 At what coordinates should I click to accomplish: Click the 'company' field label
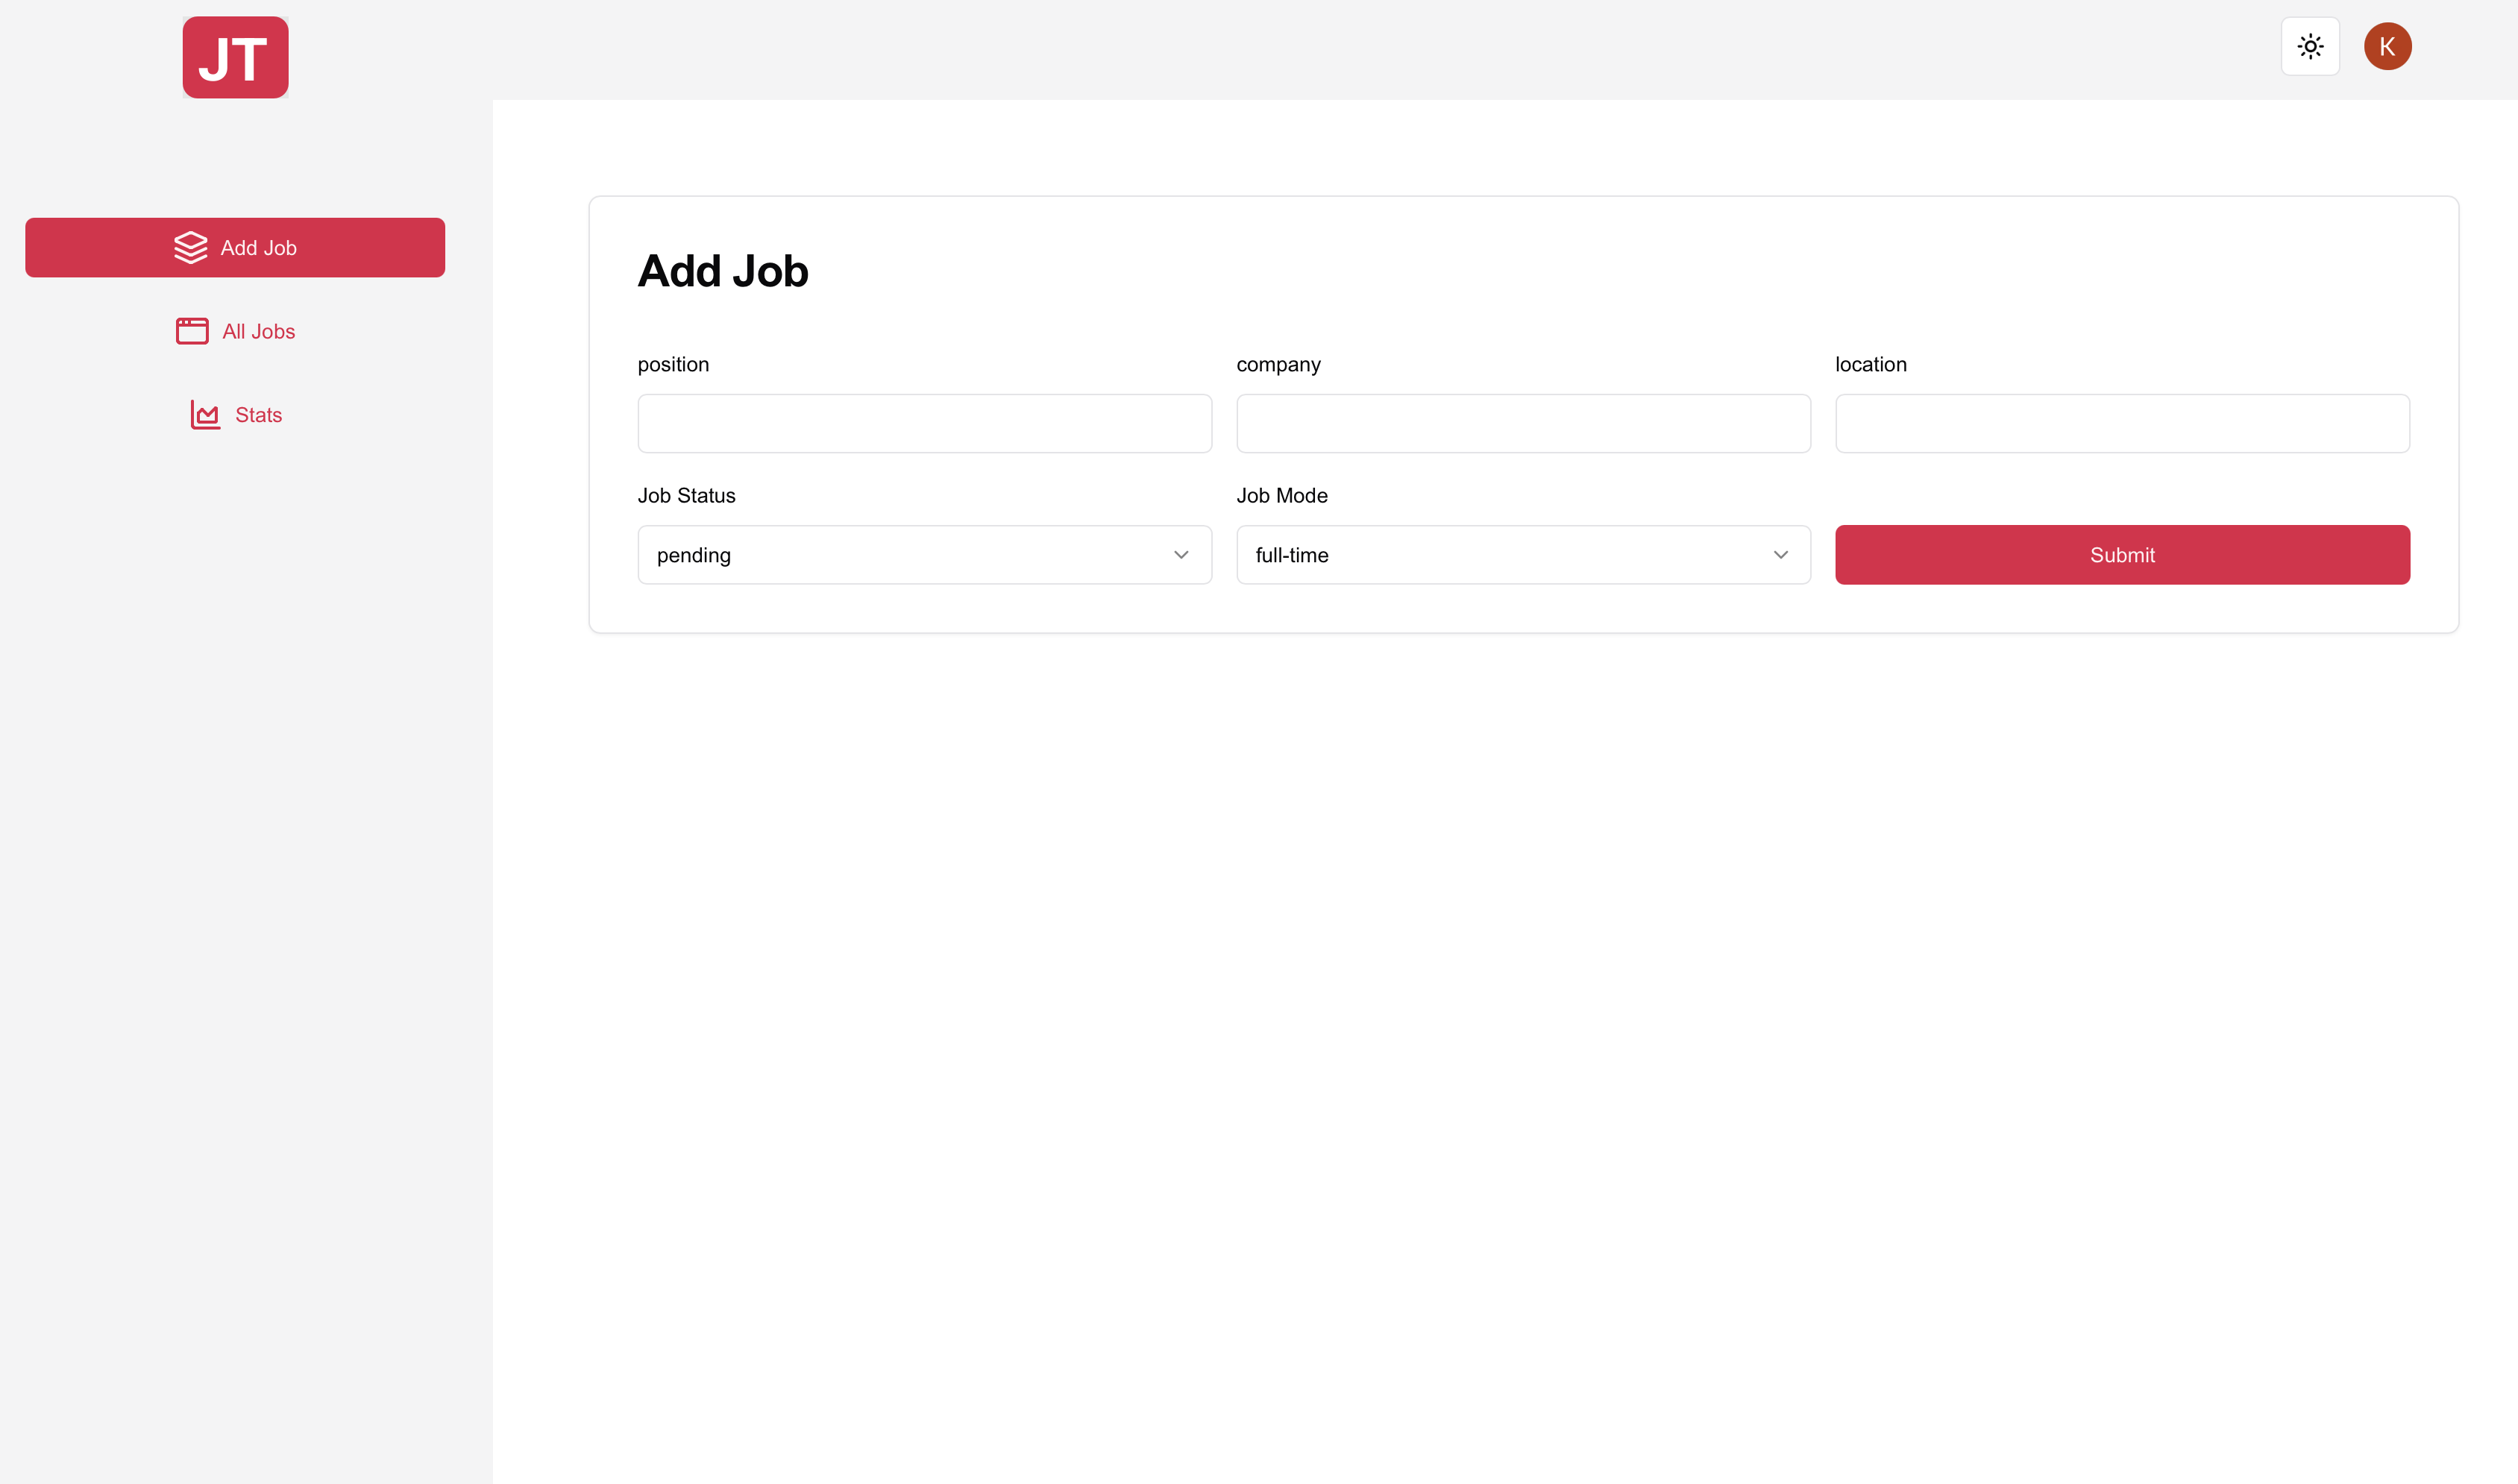point(1278,364)
